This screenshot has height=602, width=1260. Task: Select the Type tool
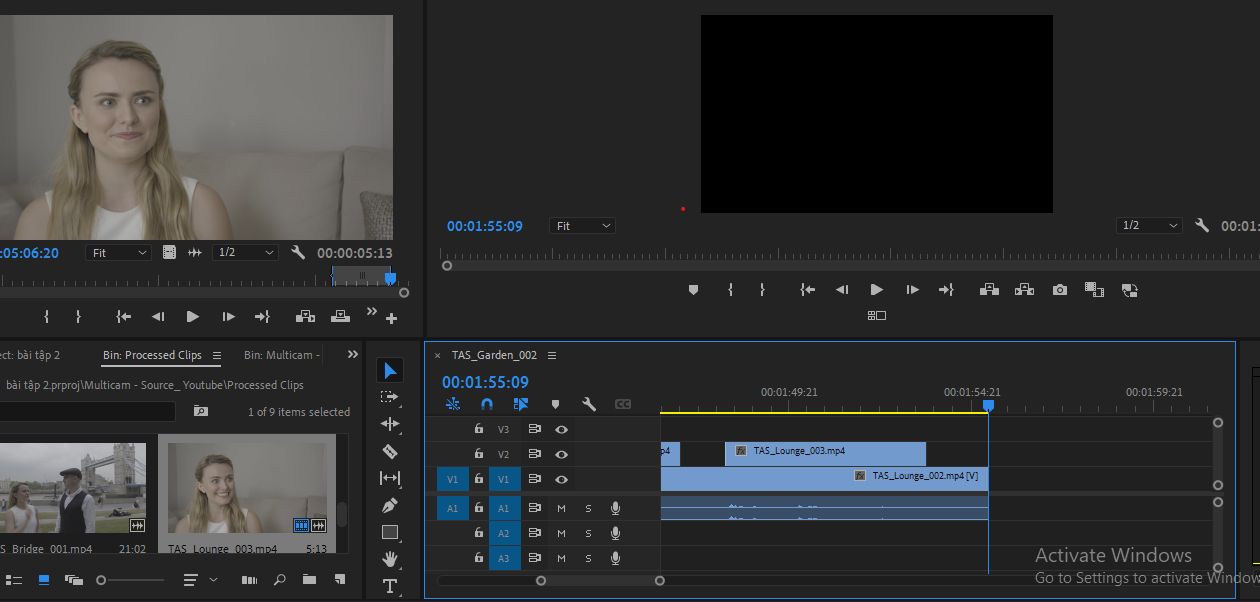click(390, 586)
